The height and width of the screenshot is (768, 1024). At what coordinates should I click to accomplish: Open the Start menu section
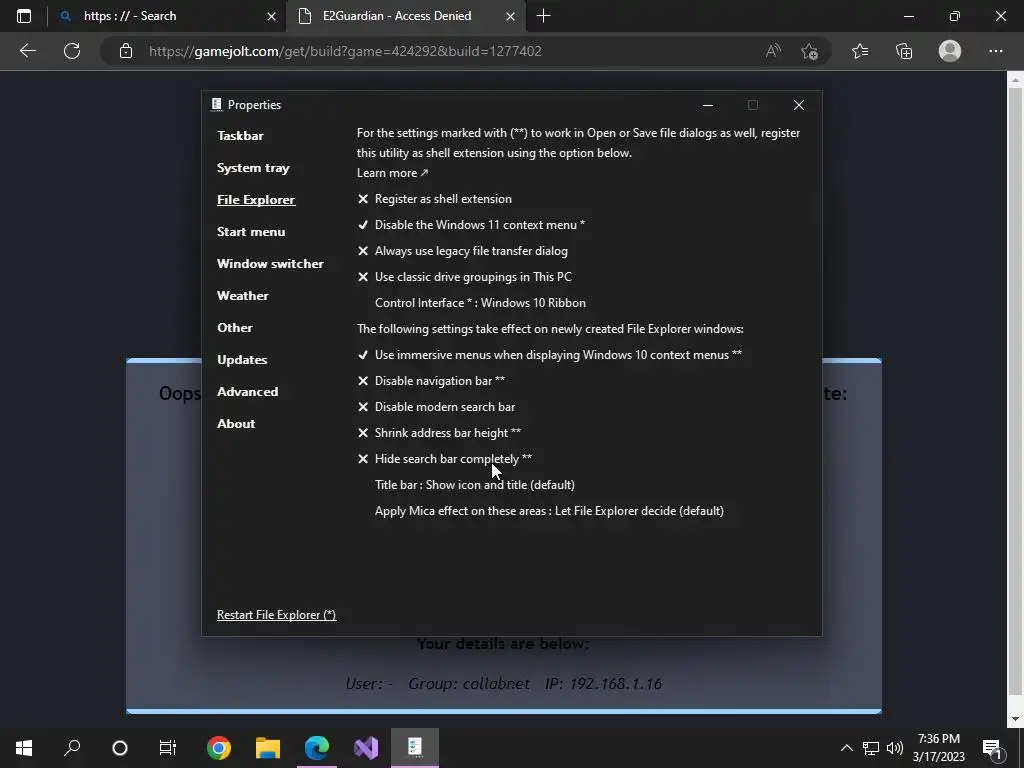click(x=251, y=232)
